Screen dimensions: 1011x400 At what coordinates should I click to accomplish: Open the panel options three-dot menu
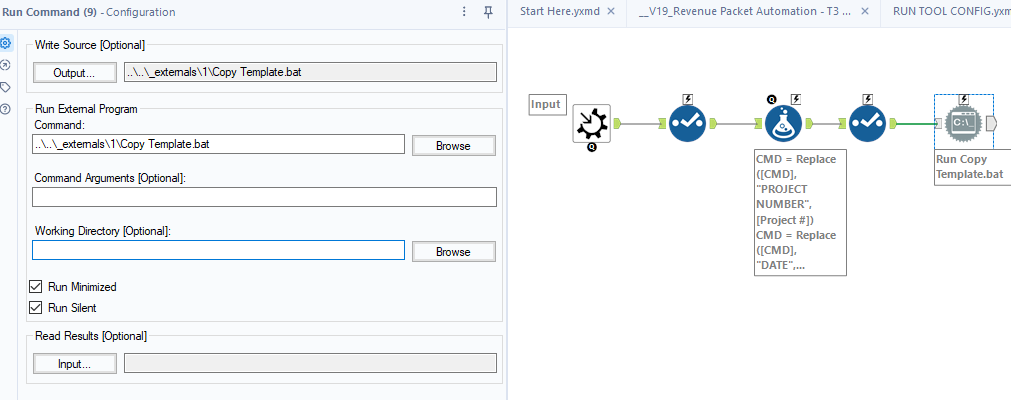[464, 12]
